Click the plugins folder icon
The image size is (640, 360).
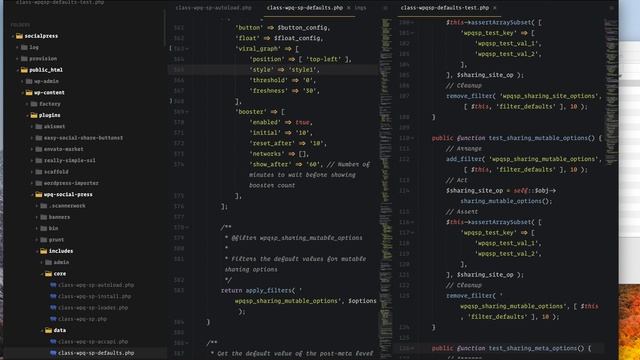tap(34, 116)
